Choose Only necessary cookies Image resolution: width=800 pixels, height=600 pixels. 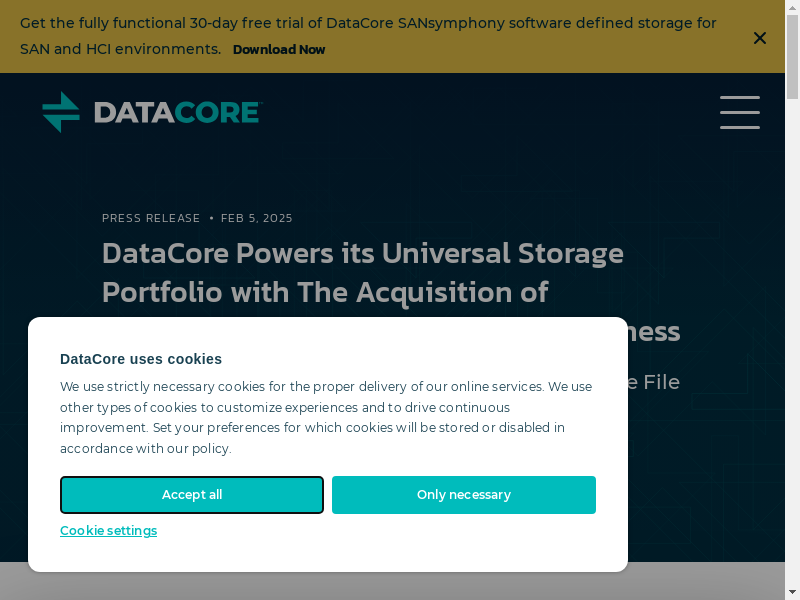pos(463,495)
